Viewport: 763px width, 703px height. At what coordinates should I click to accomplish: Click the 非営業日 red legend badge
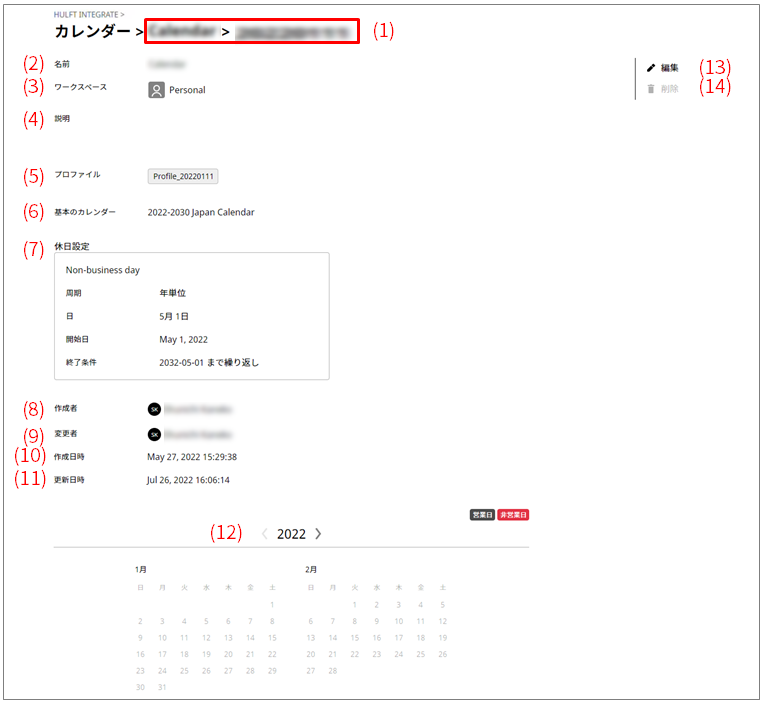coord(513,514)
